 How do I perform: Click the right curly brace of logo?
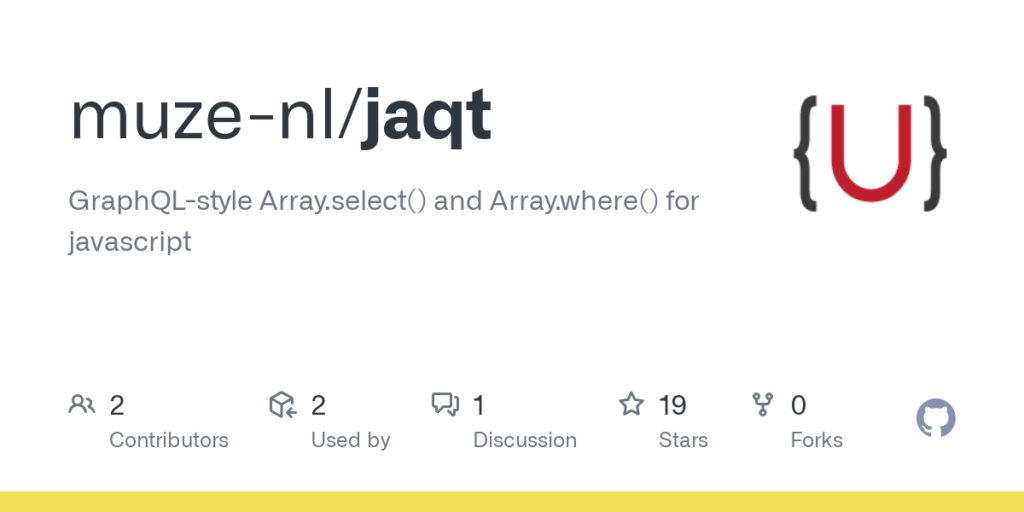tap(932, 153)
